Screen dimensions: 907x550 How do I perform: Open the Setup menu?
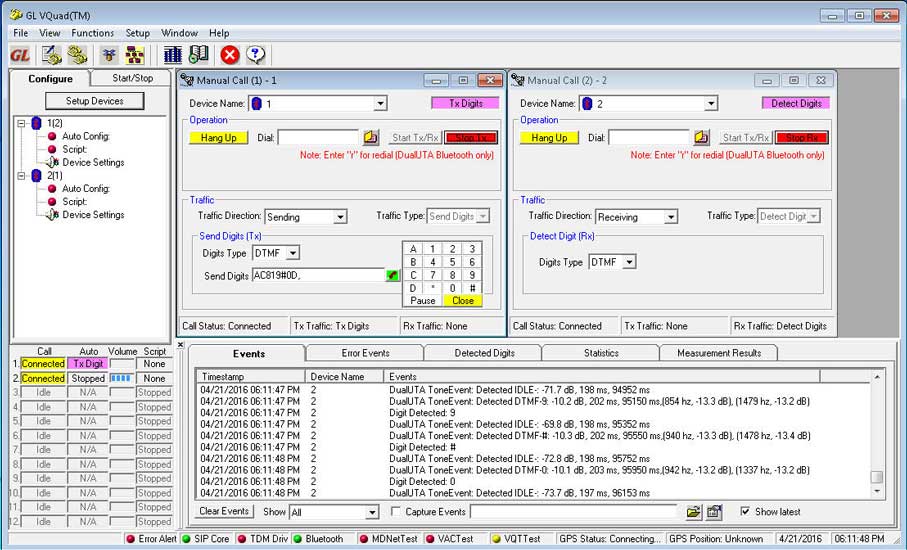click(x=138, y=33)
